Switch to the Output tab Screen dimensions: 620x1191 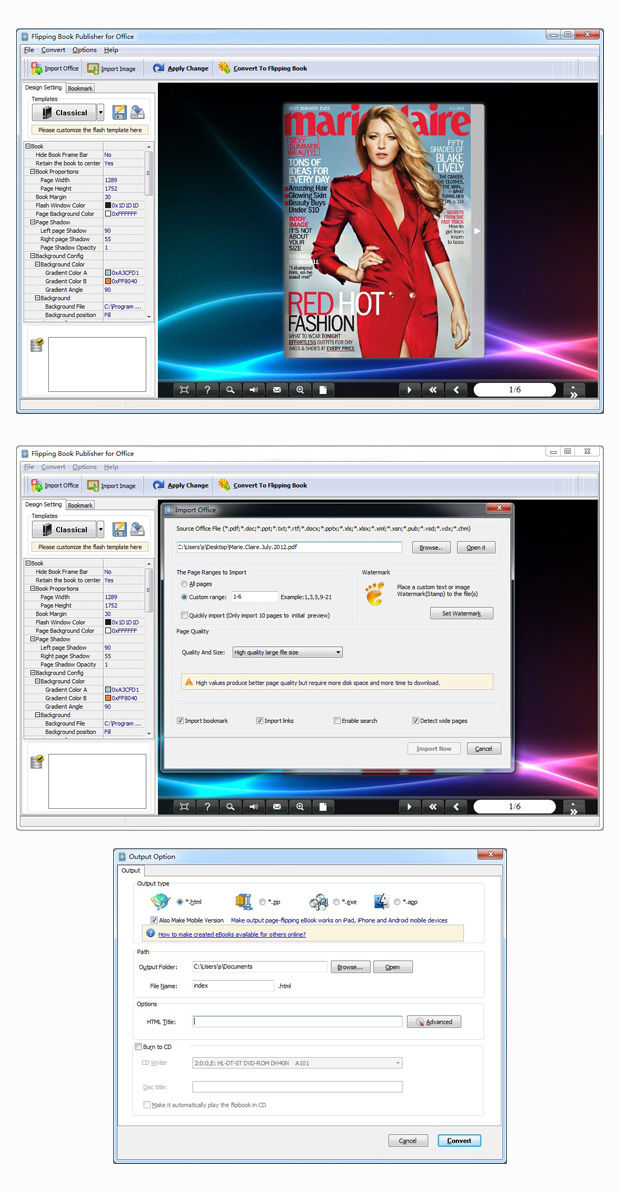tap(131, 870)
